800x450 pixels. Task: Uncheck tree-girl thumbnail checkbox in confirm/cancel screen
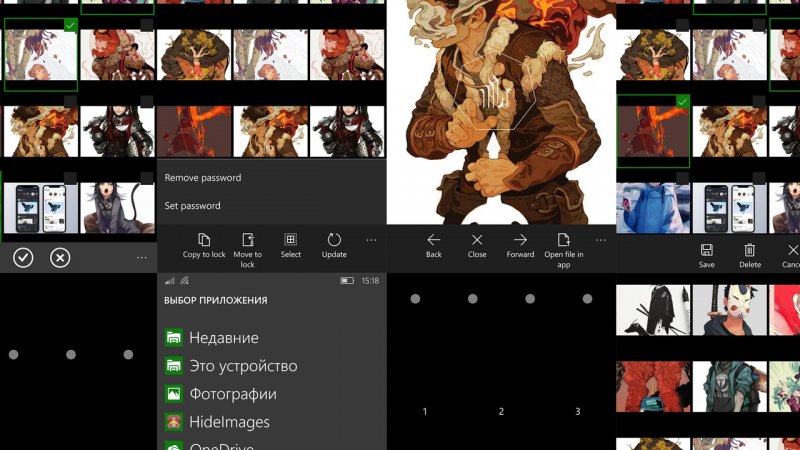(70, 25)
